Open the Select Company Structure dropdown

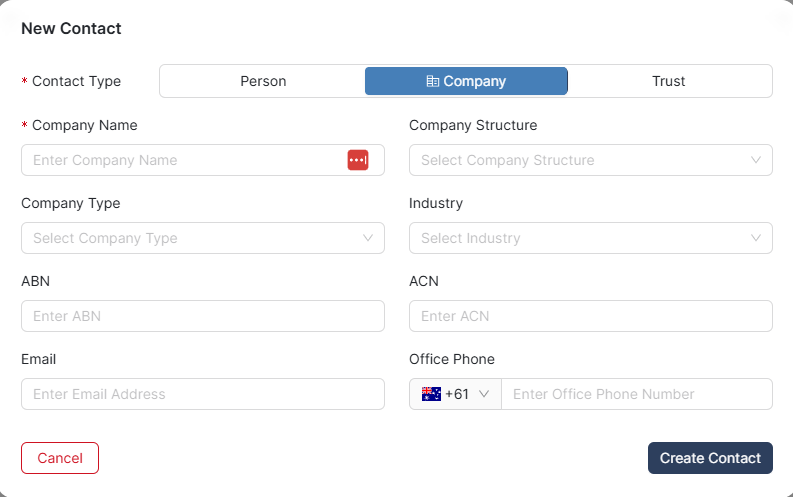point(591,160)
